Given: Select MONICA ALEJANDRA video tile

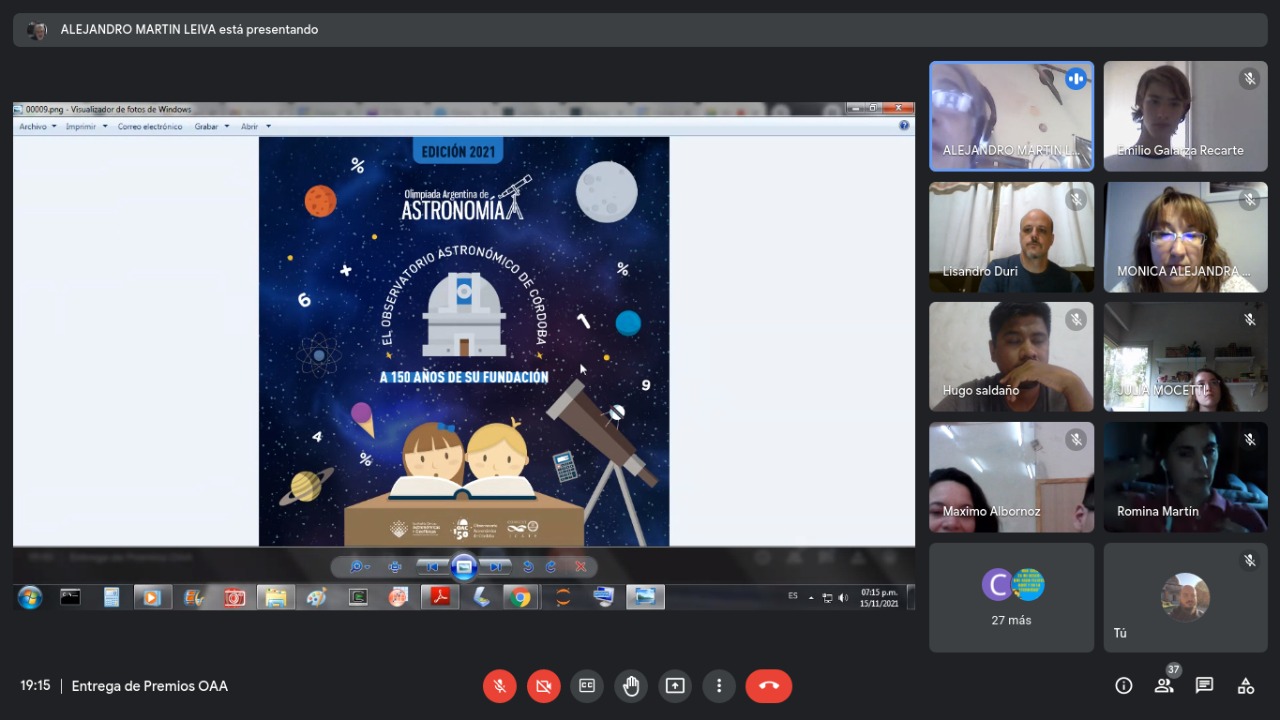Looking at the screenshot, I should point(1186,237).
